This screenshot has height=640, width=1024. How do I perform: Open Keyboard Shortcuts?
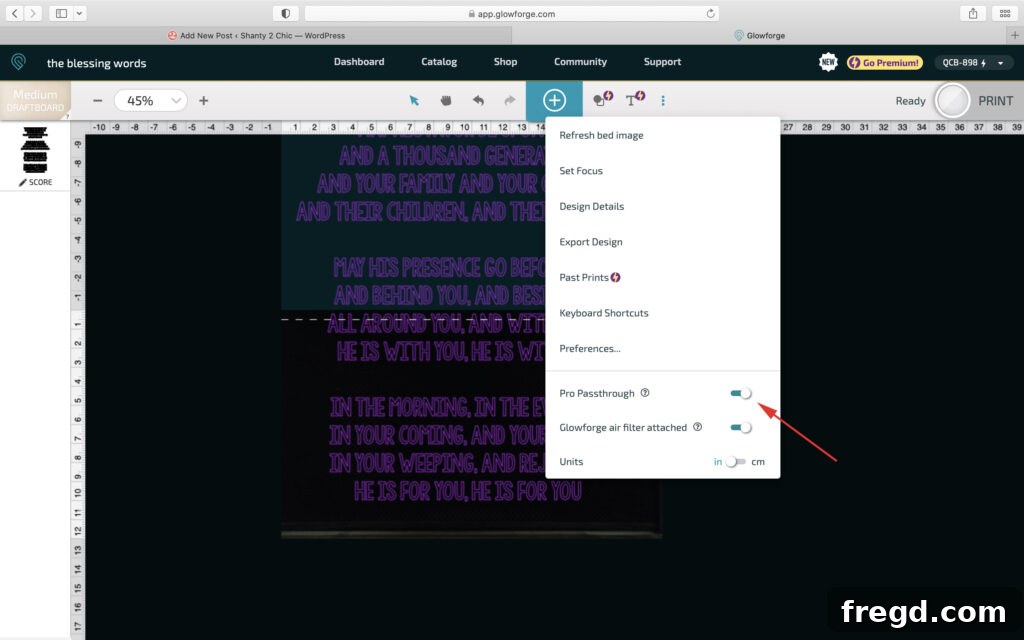[604, 313]
